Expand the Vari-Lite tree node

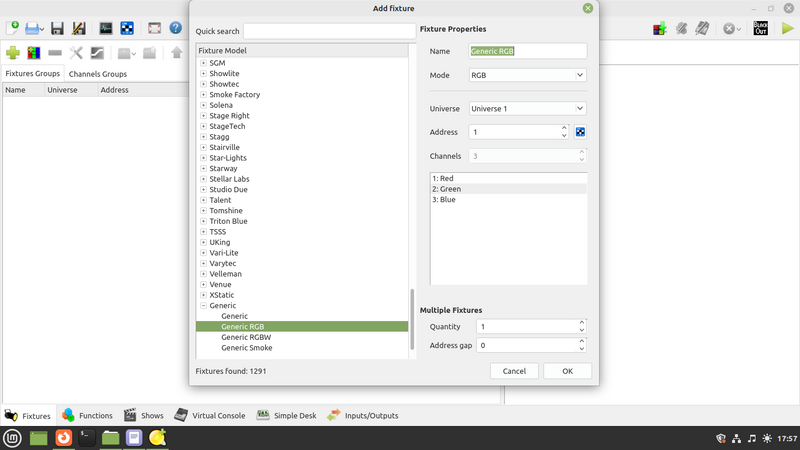[203, 253]
